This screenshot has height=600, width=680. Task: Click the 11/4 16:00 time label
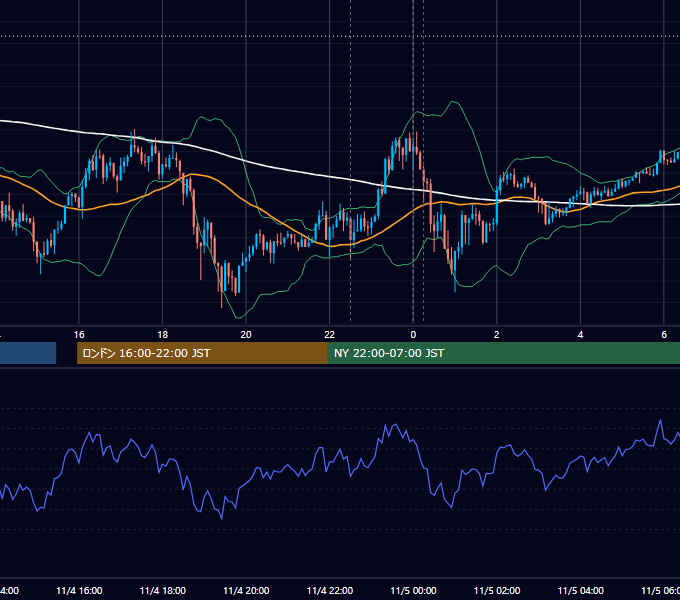pos(79,591)
